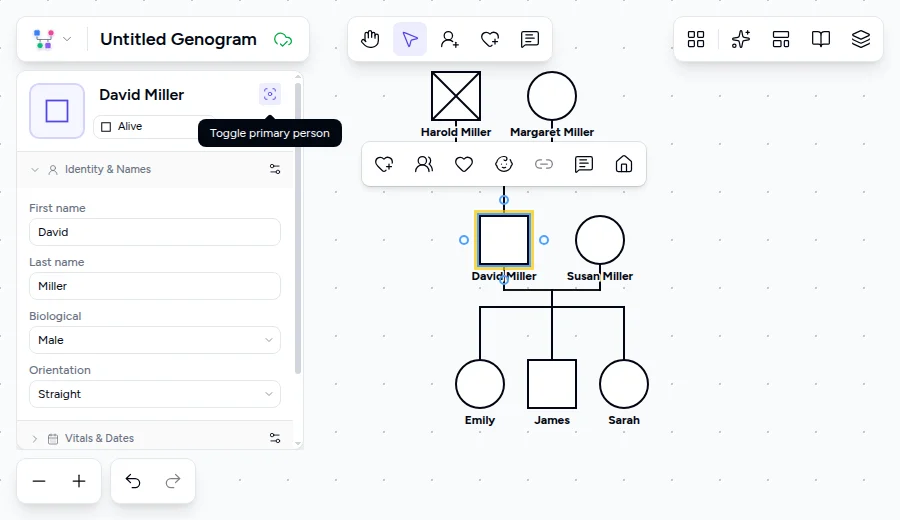Click the Untitled Genogram title

[x=178, y=39]
